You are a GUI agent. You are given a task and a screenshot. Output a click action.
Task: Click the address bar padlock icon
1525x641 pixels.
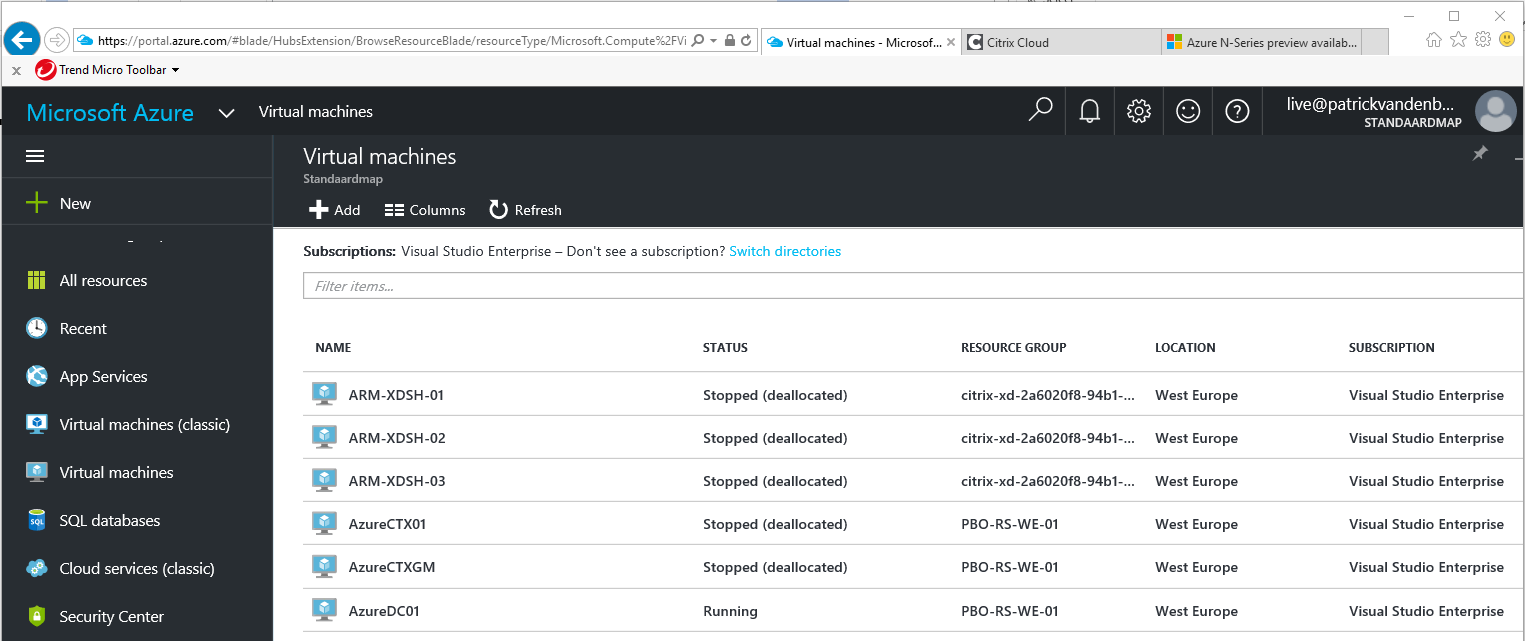pyautogui.click(x=729, y=41)
